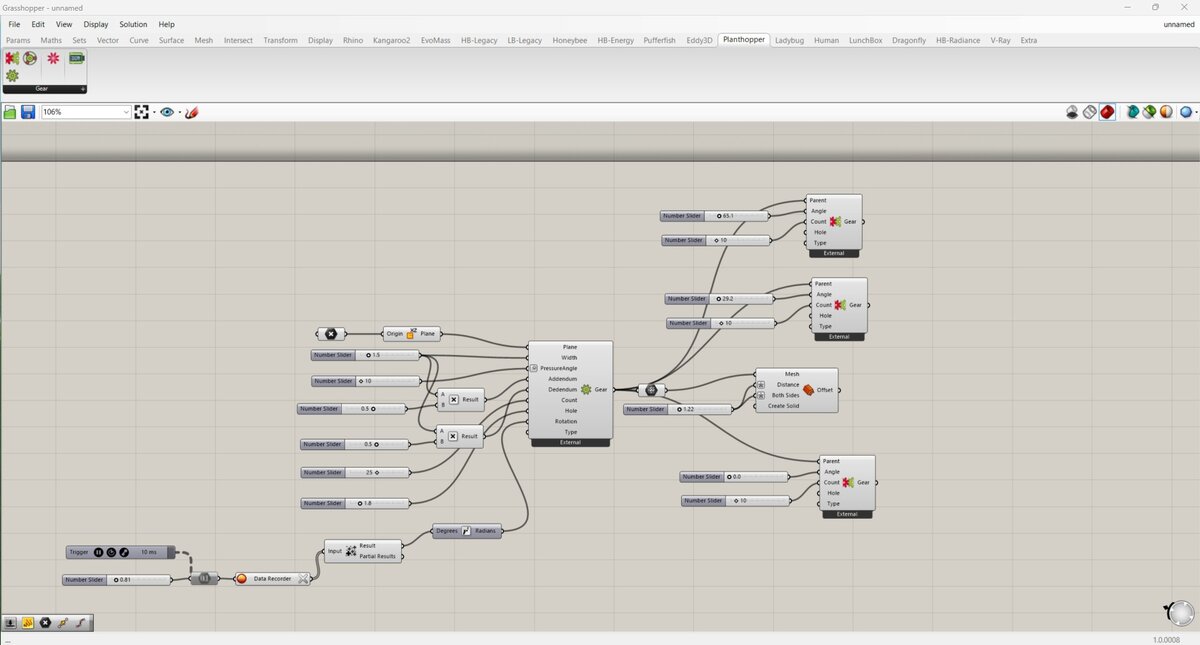This screenshot has height=645, width=1200.
Task: Click the Degrees to Radians component
Action: (x=467, y=532)
